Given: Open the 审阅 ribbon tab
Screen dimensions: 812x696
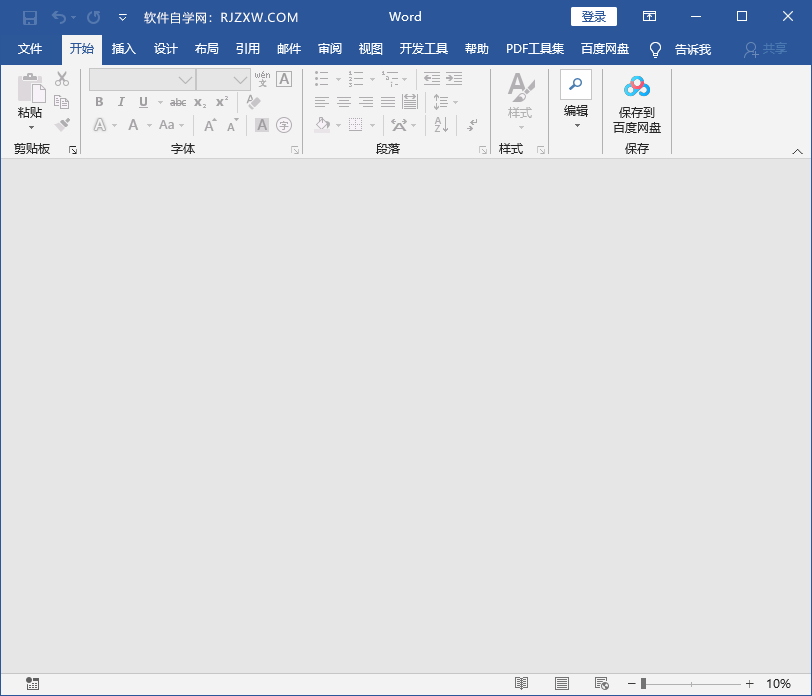Looking at the screenshot, I should coord(329,48).
